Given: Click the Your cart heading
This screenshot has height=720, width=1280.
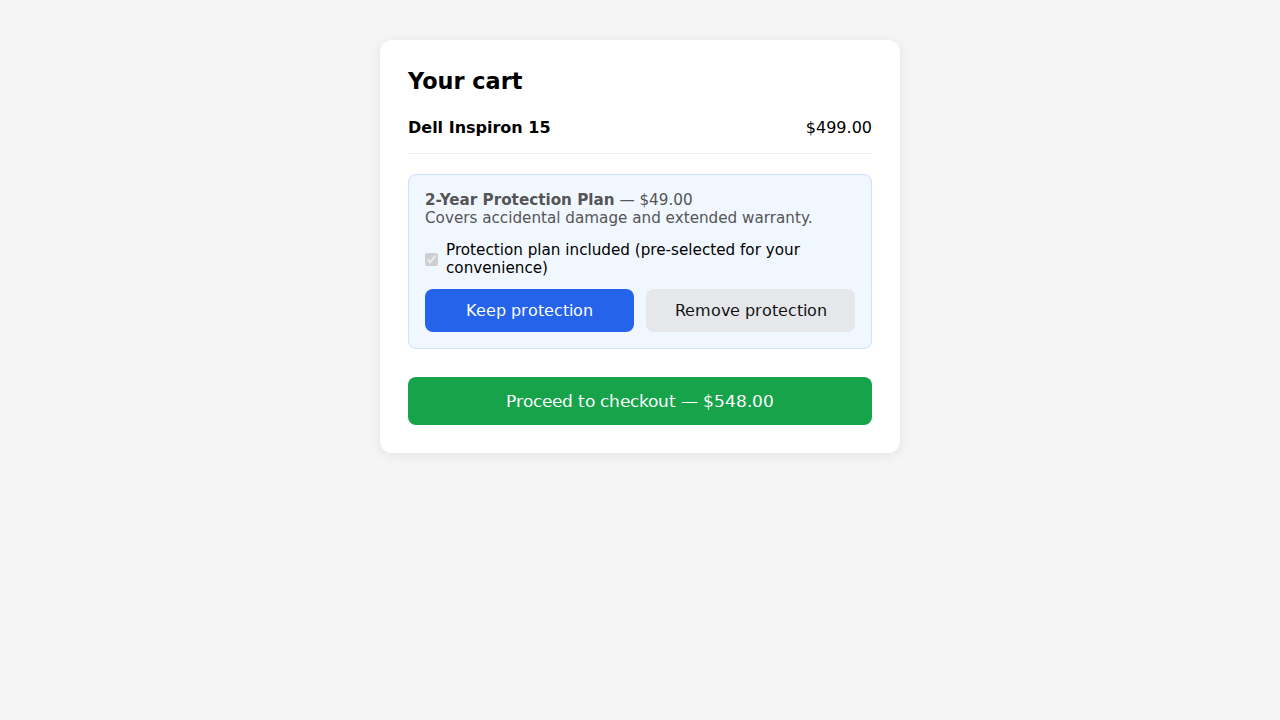Looking at the screenshot, I should pos(465,81).
